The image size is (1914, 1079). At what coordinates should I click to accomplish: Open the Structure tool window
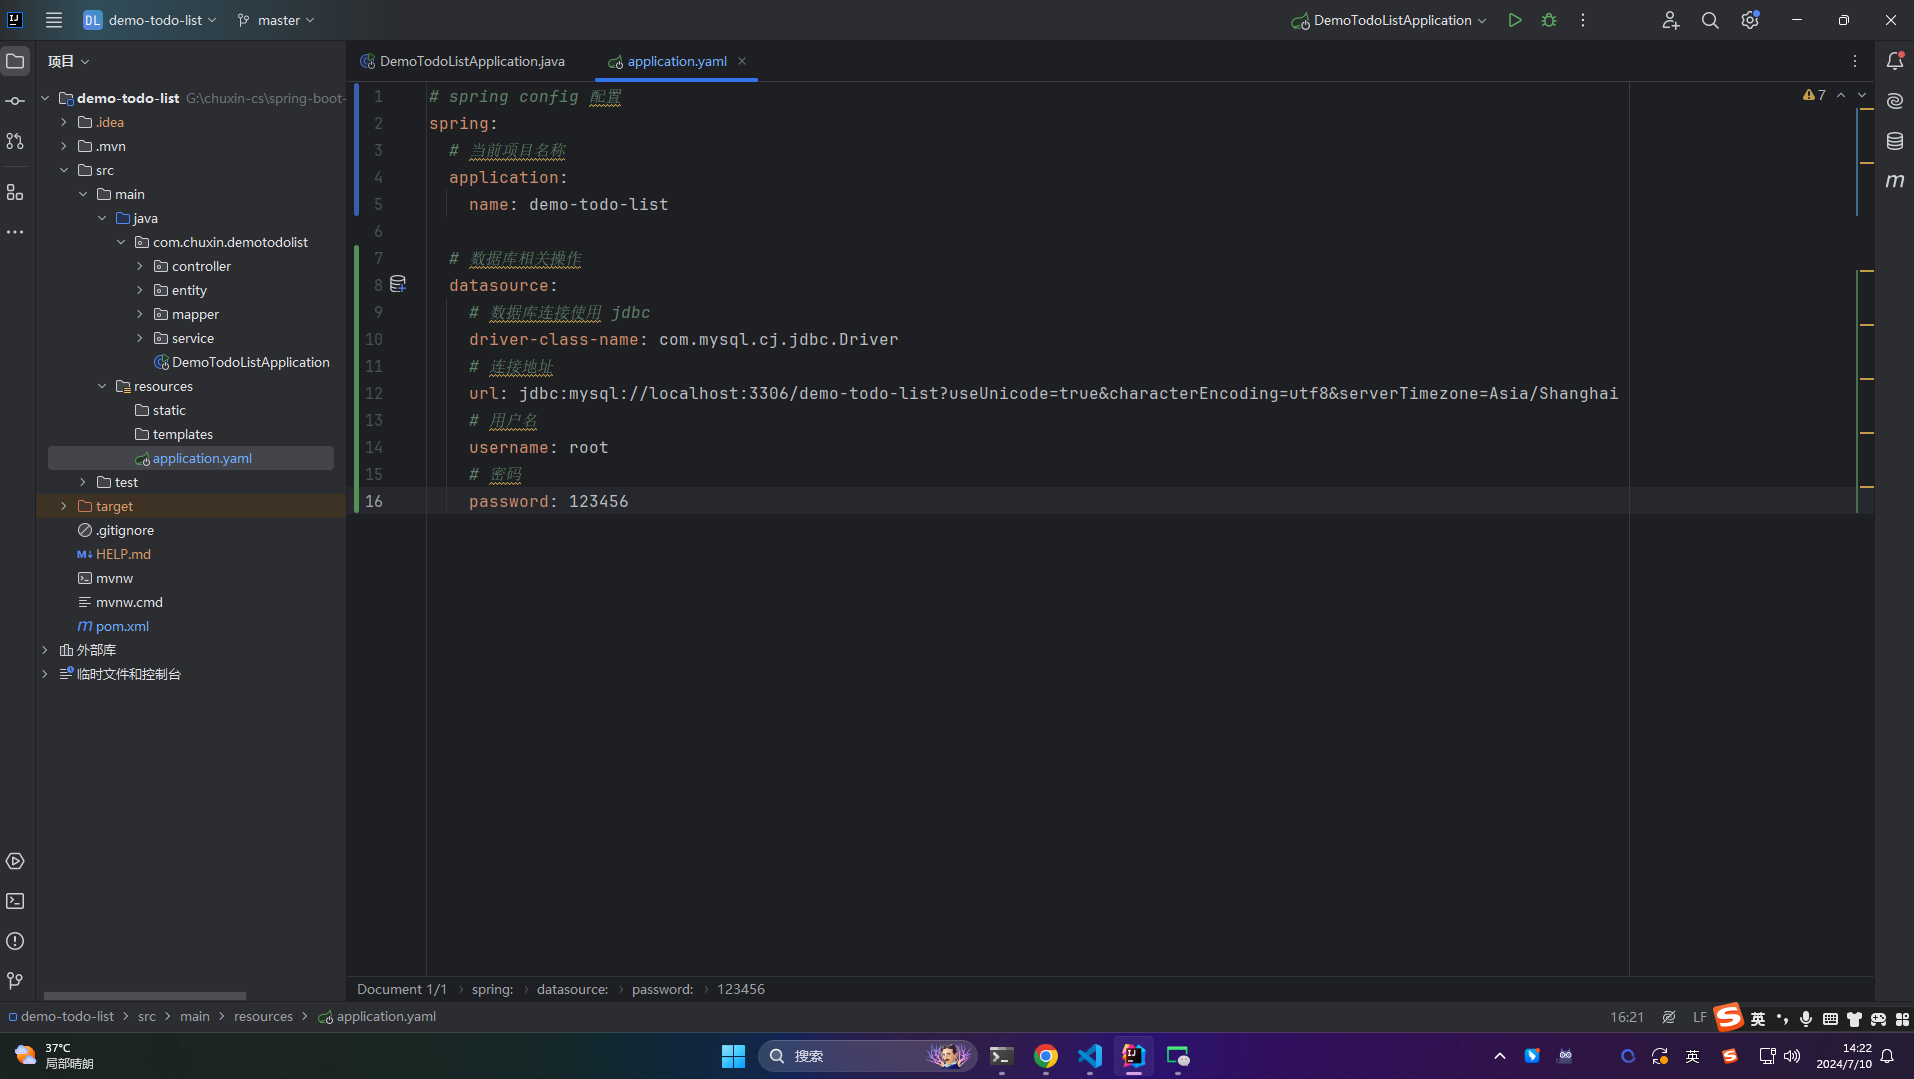pos(15,192)
